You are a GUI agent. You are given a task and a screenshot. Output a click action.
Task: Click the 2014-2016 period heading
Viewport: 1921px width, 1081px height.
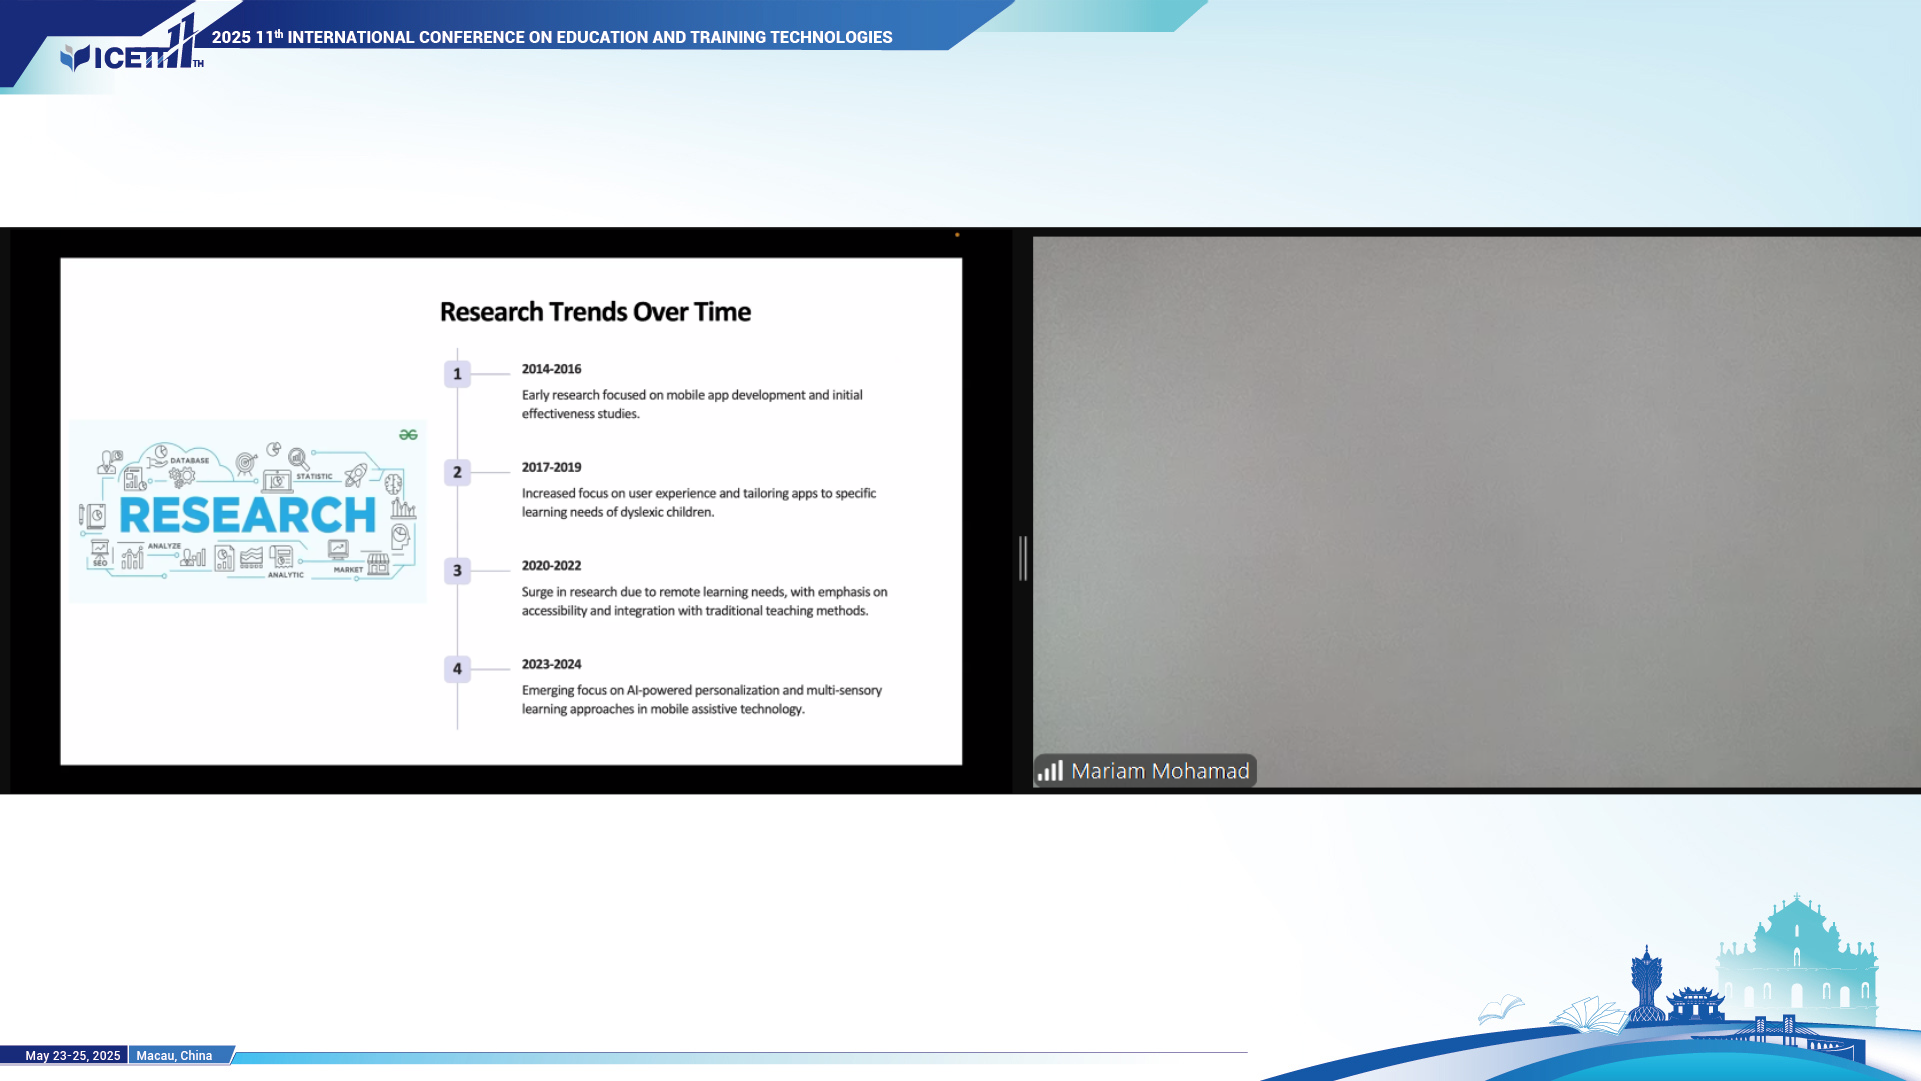[x=551, y=369]
